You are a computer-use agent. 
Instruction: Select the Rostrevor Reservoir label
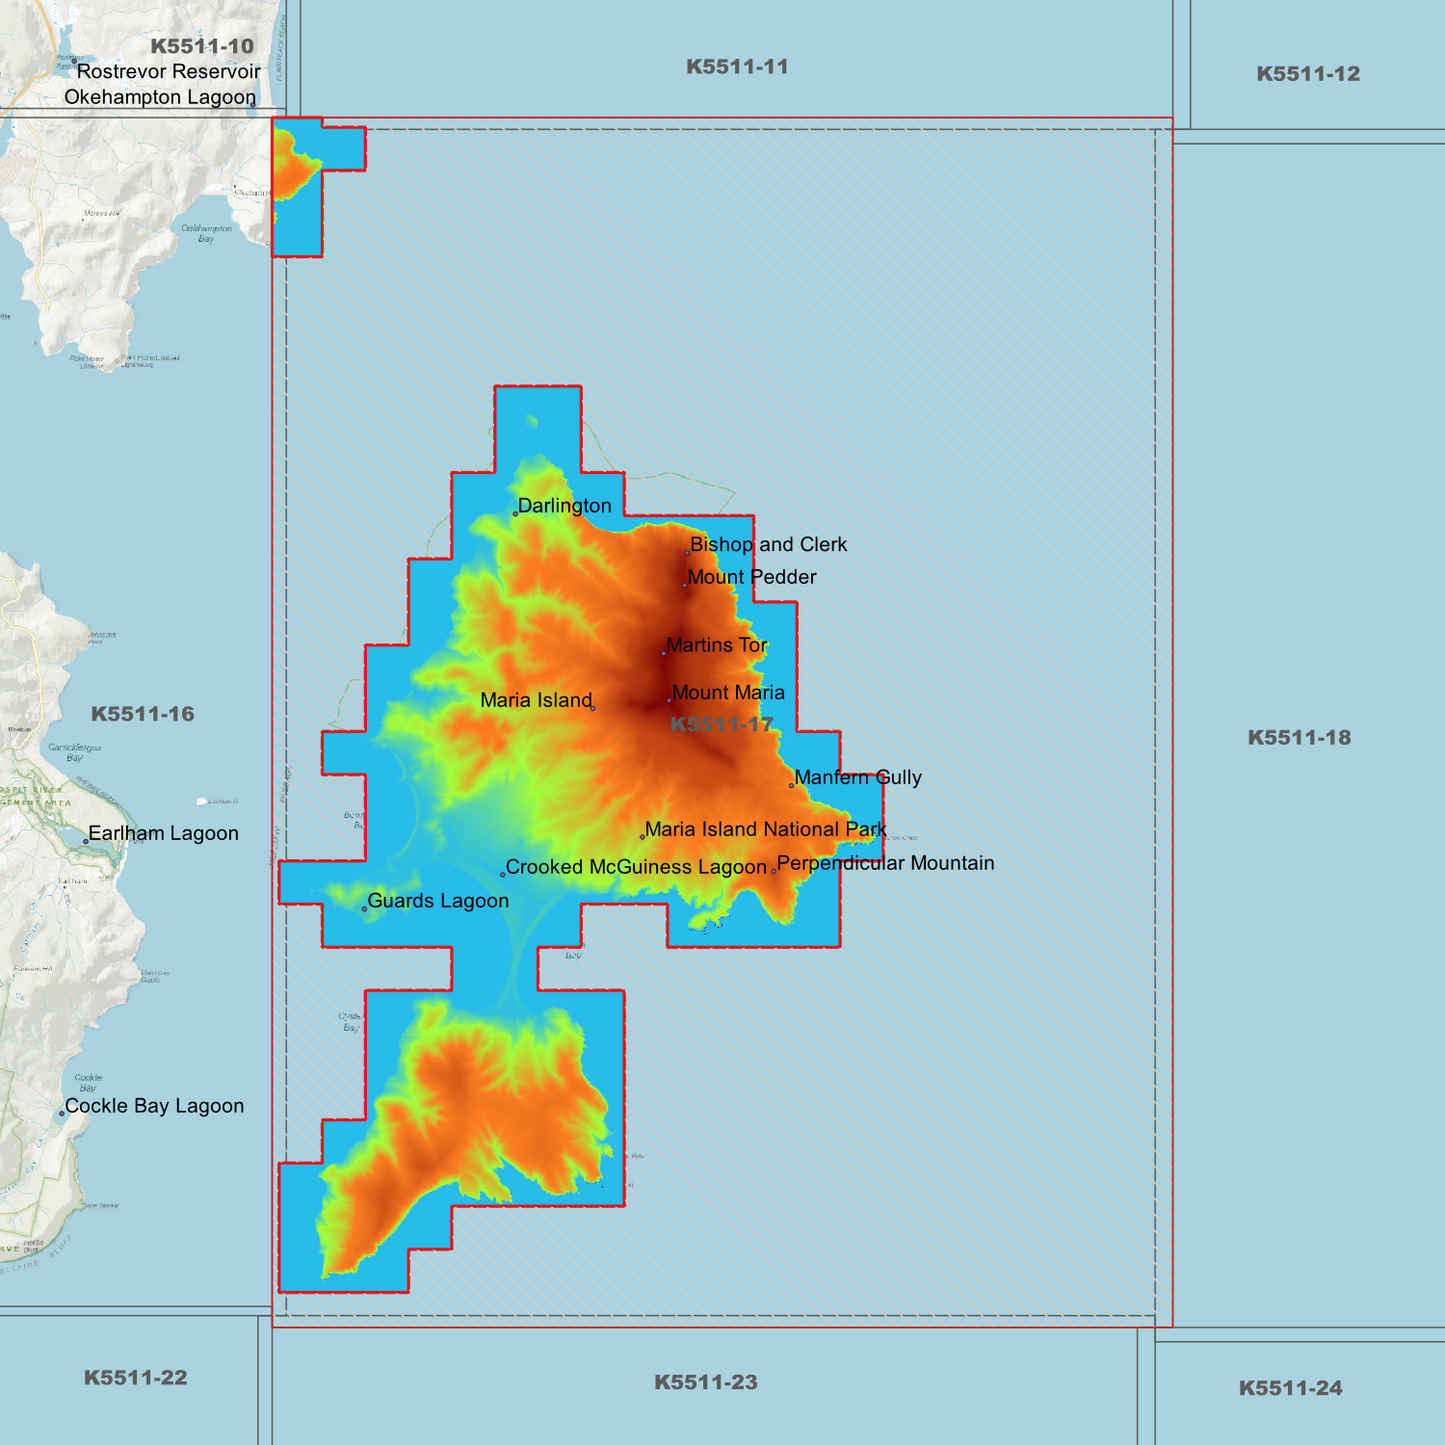point(168,72)
